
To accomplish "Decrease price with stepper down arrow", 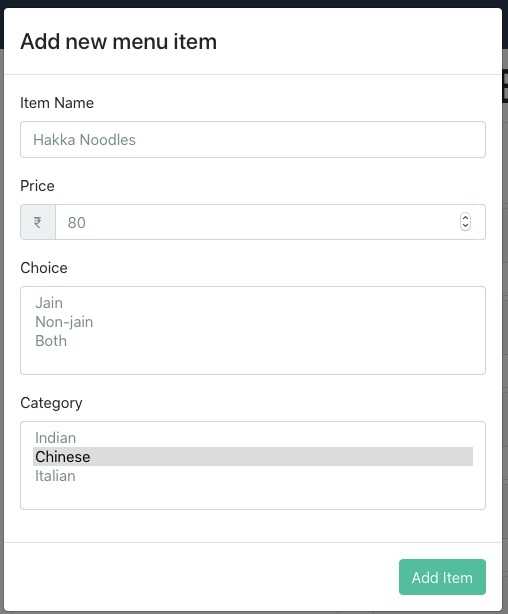I will click(x=465, y=226).
